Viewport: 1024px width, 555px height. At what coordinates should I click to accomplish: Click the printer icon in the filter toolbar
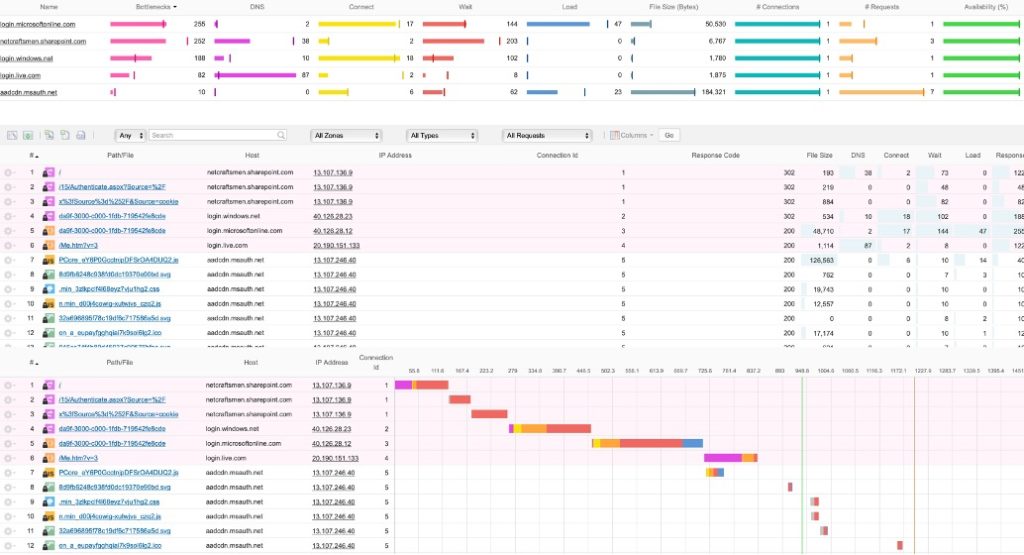(81, 135)
